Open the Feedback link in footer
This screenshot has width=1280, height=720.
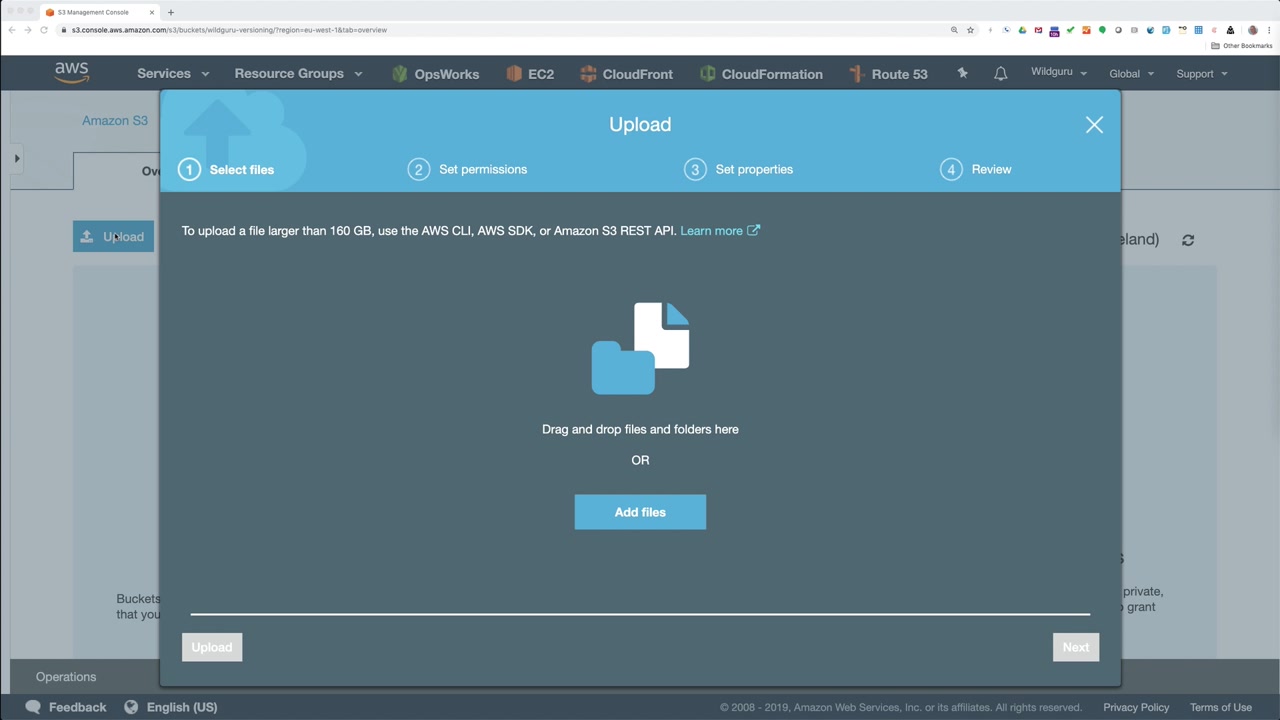tap(77, 707)
